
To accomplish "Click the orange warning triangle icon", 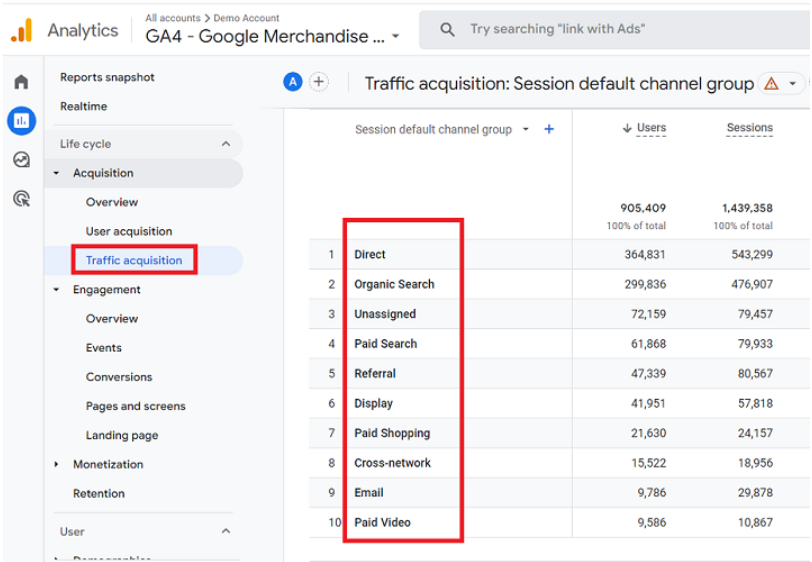I will 771,83.
